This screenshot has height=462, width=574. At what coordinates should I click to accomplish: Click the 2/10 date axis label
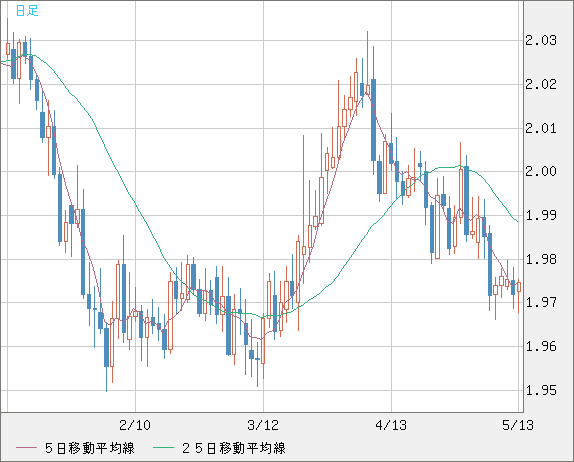tap(135, 425)
